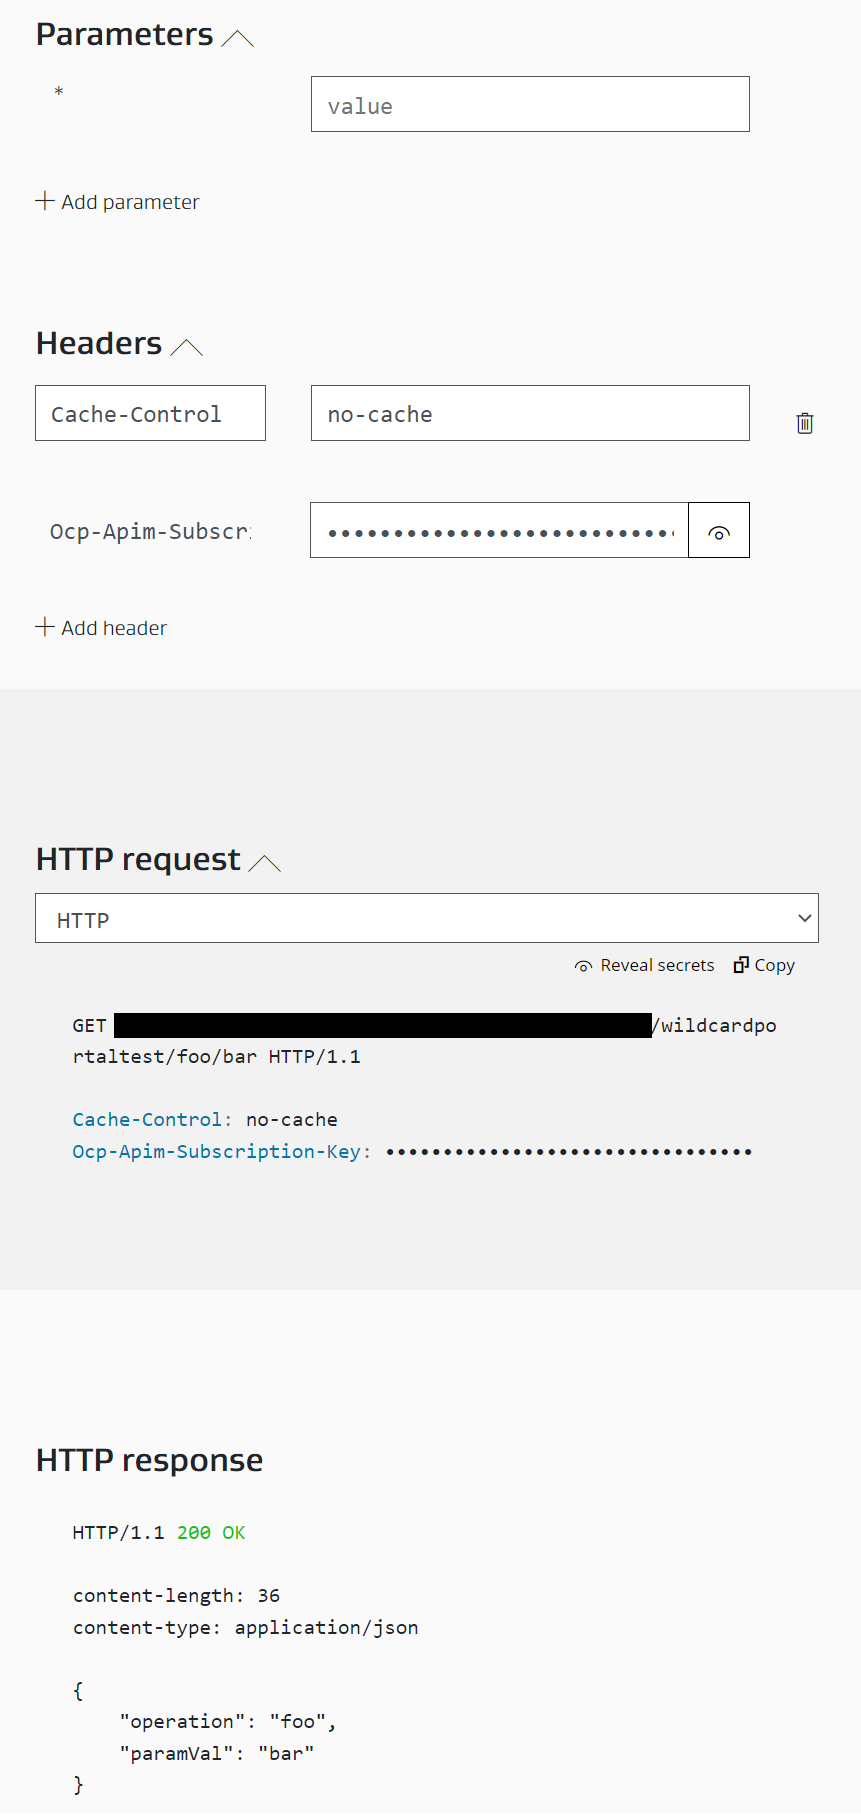Screen dimensions: 861x1814
Task: Reveal secrets in the HTTP request preview
Action: [644, 965]
